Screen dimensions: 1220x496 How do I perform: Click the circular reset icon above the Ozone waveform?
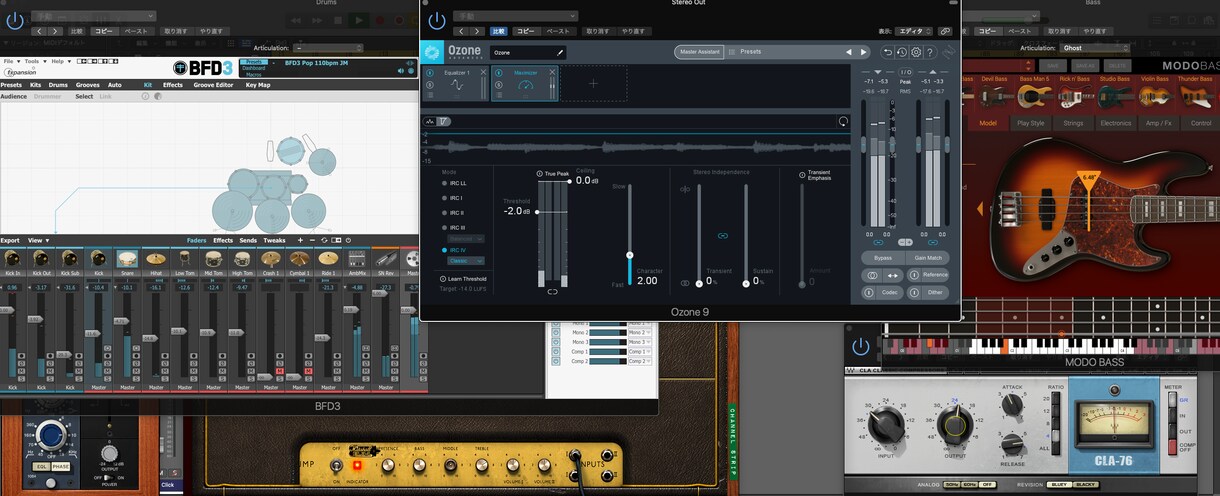[x=843, y=121]
